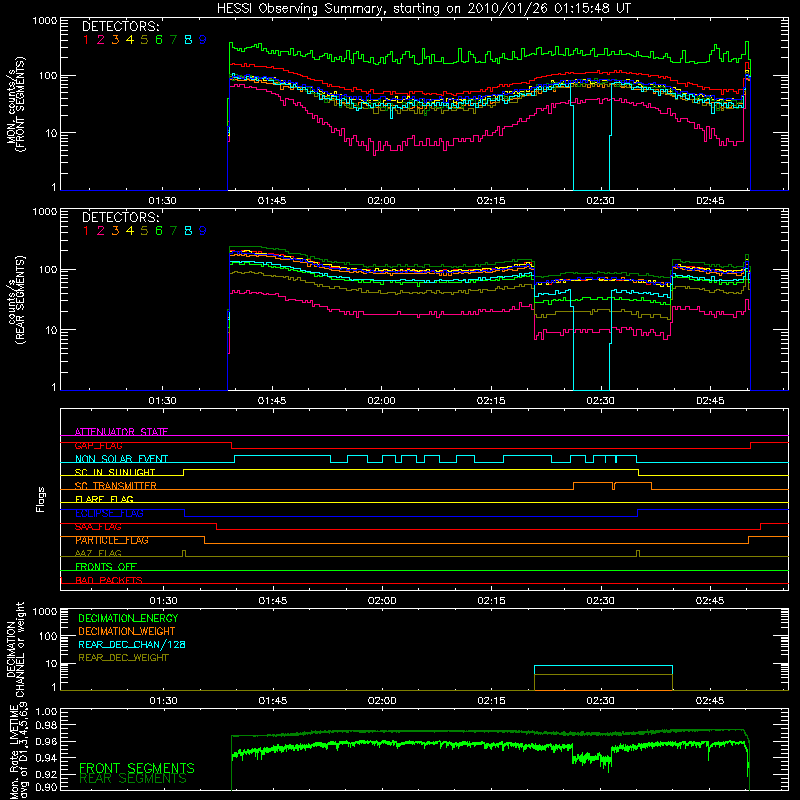This screenshot has height=800, width=800.
Task: Click the REAR_DEC_WEIGHT legend entry
Action: click(123, 658)
